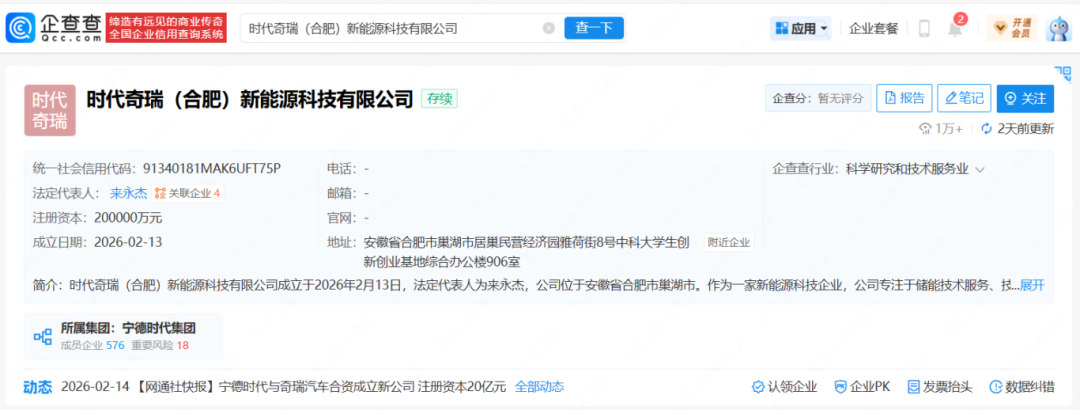Image resolution: width=1080 pixels, height=410 pixels.
Task: Open the 笔记 notes button
Action: click(x=964, y=99)
